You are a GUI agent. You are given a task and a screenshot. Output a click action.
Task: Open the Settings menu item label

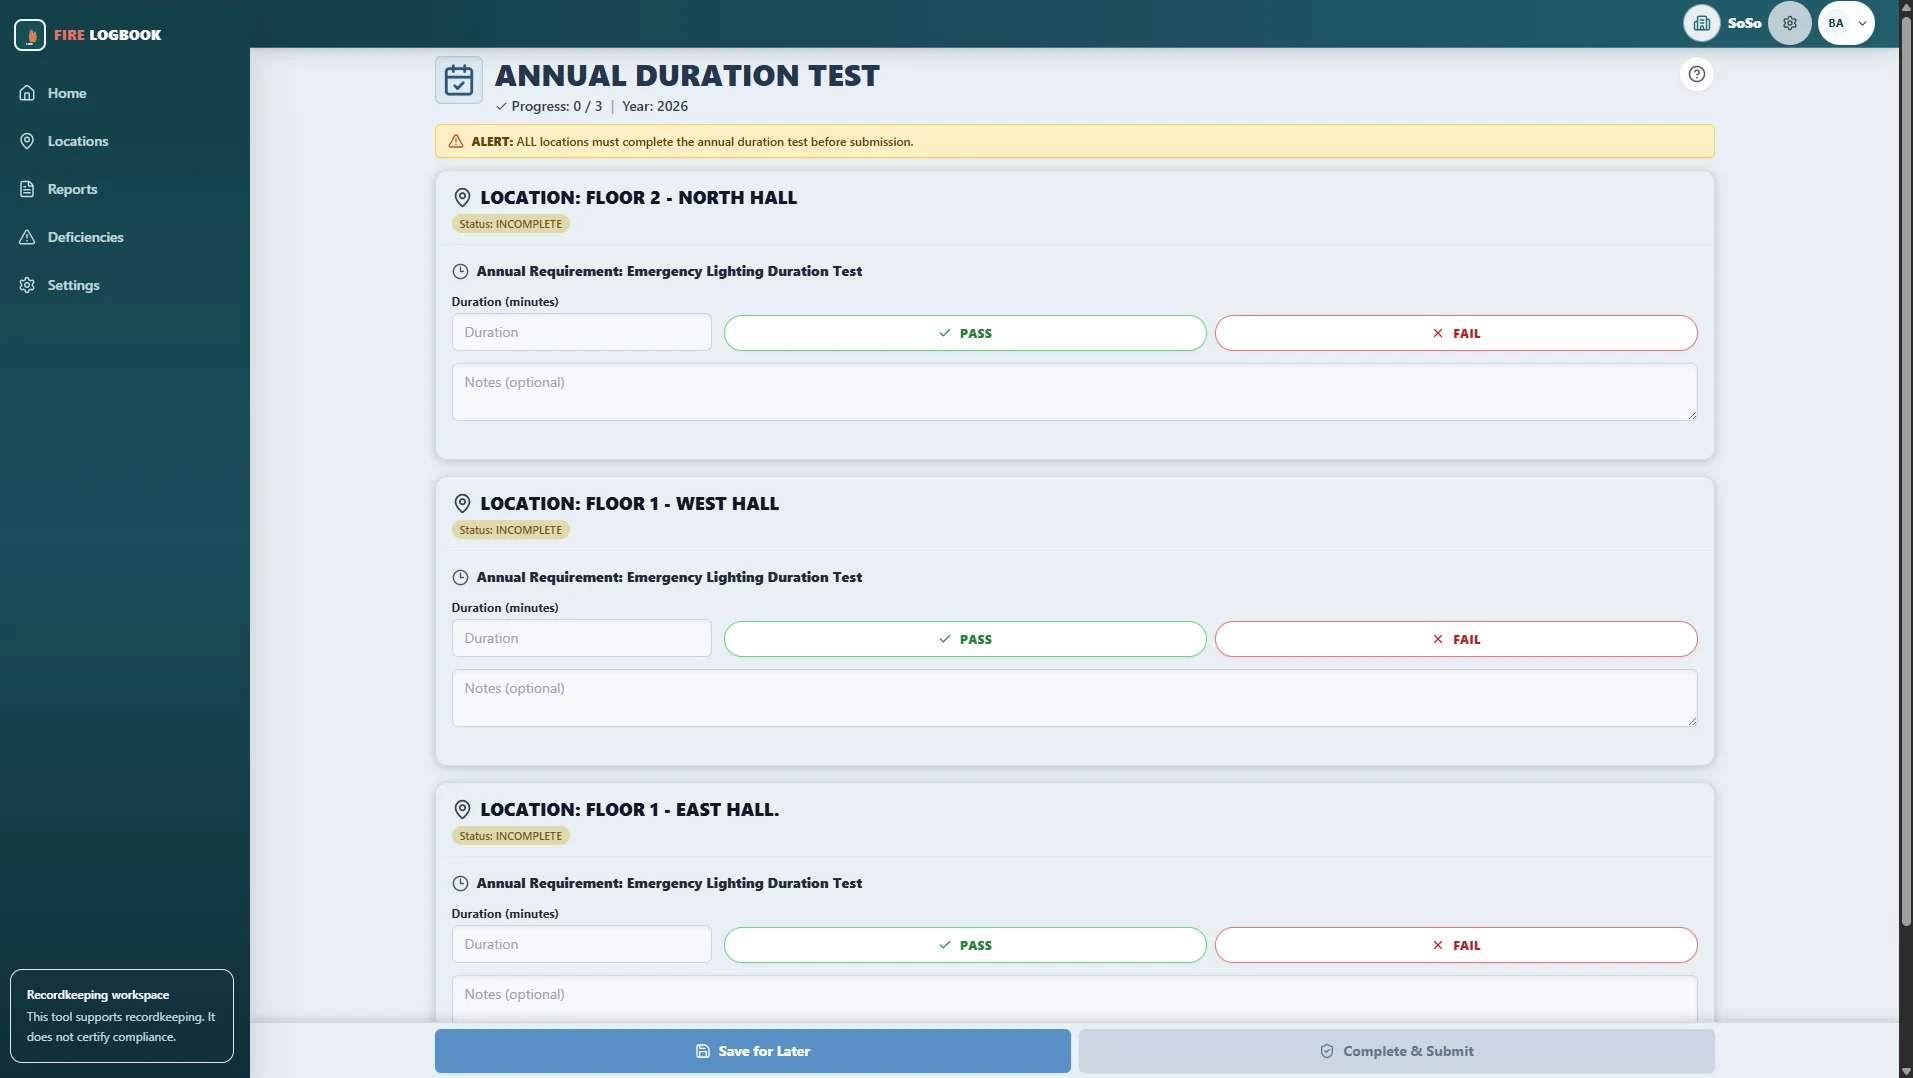[x=74, y=285]
